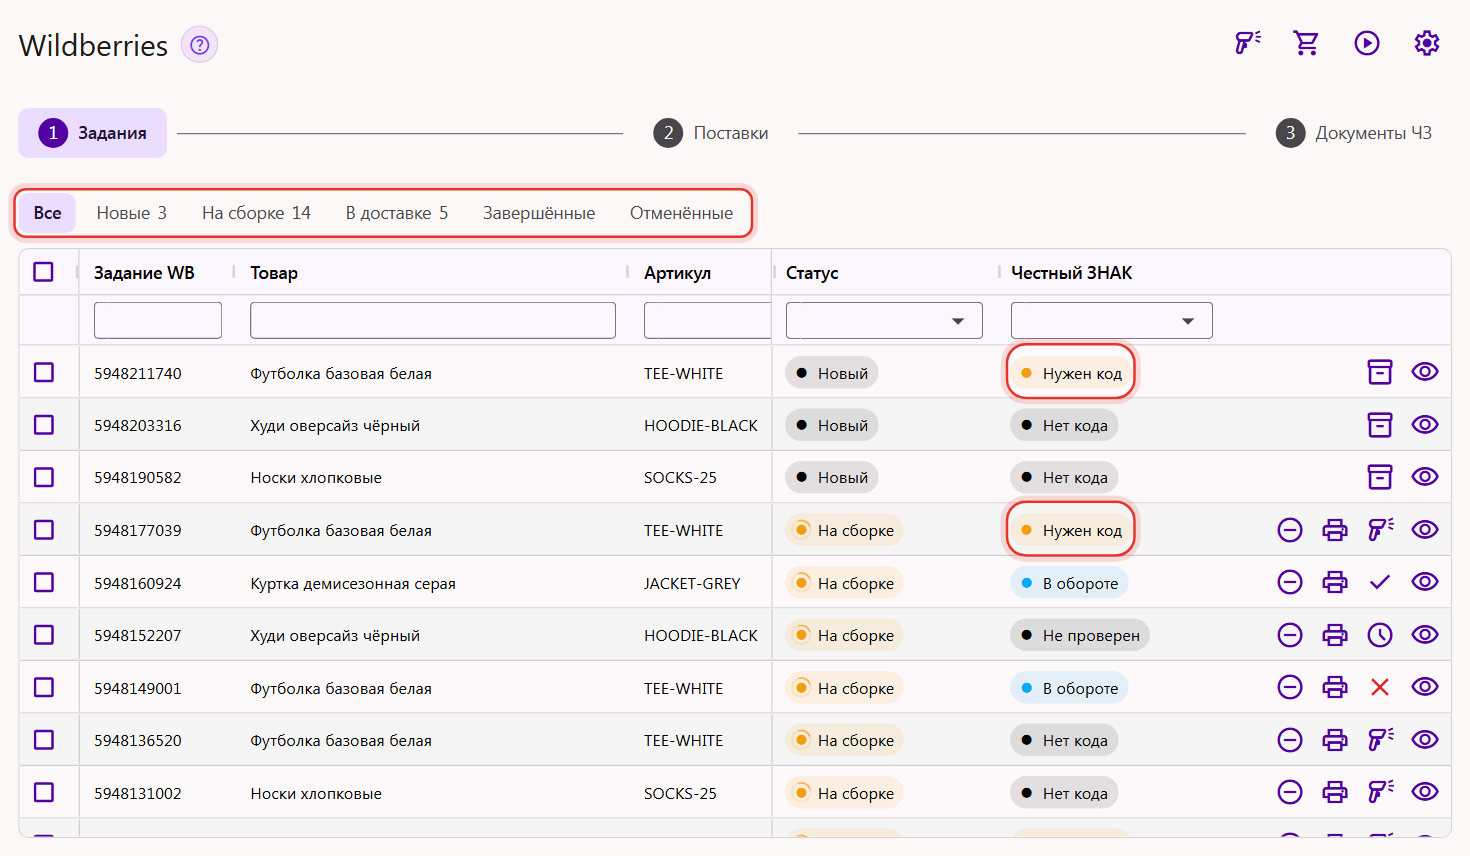Image resolution: width=1470 pixels, height=856 pixels.
Task: Print the label for task 5948152207
Action: 1335,635
